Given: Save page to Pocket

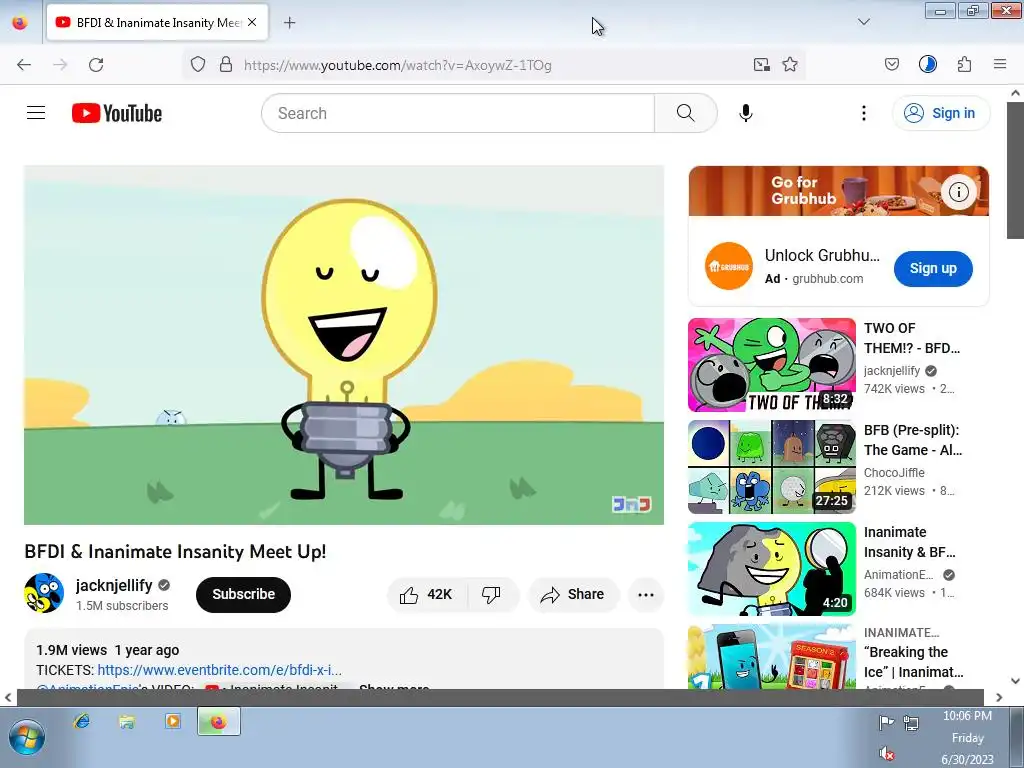Looking at the screenshot, I should click(x=891, y=64).
